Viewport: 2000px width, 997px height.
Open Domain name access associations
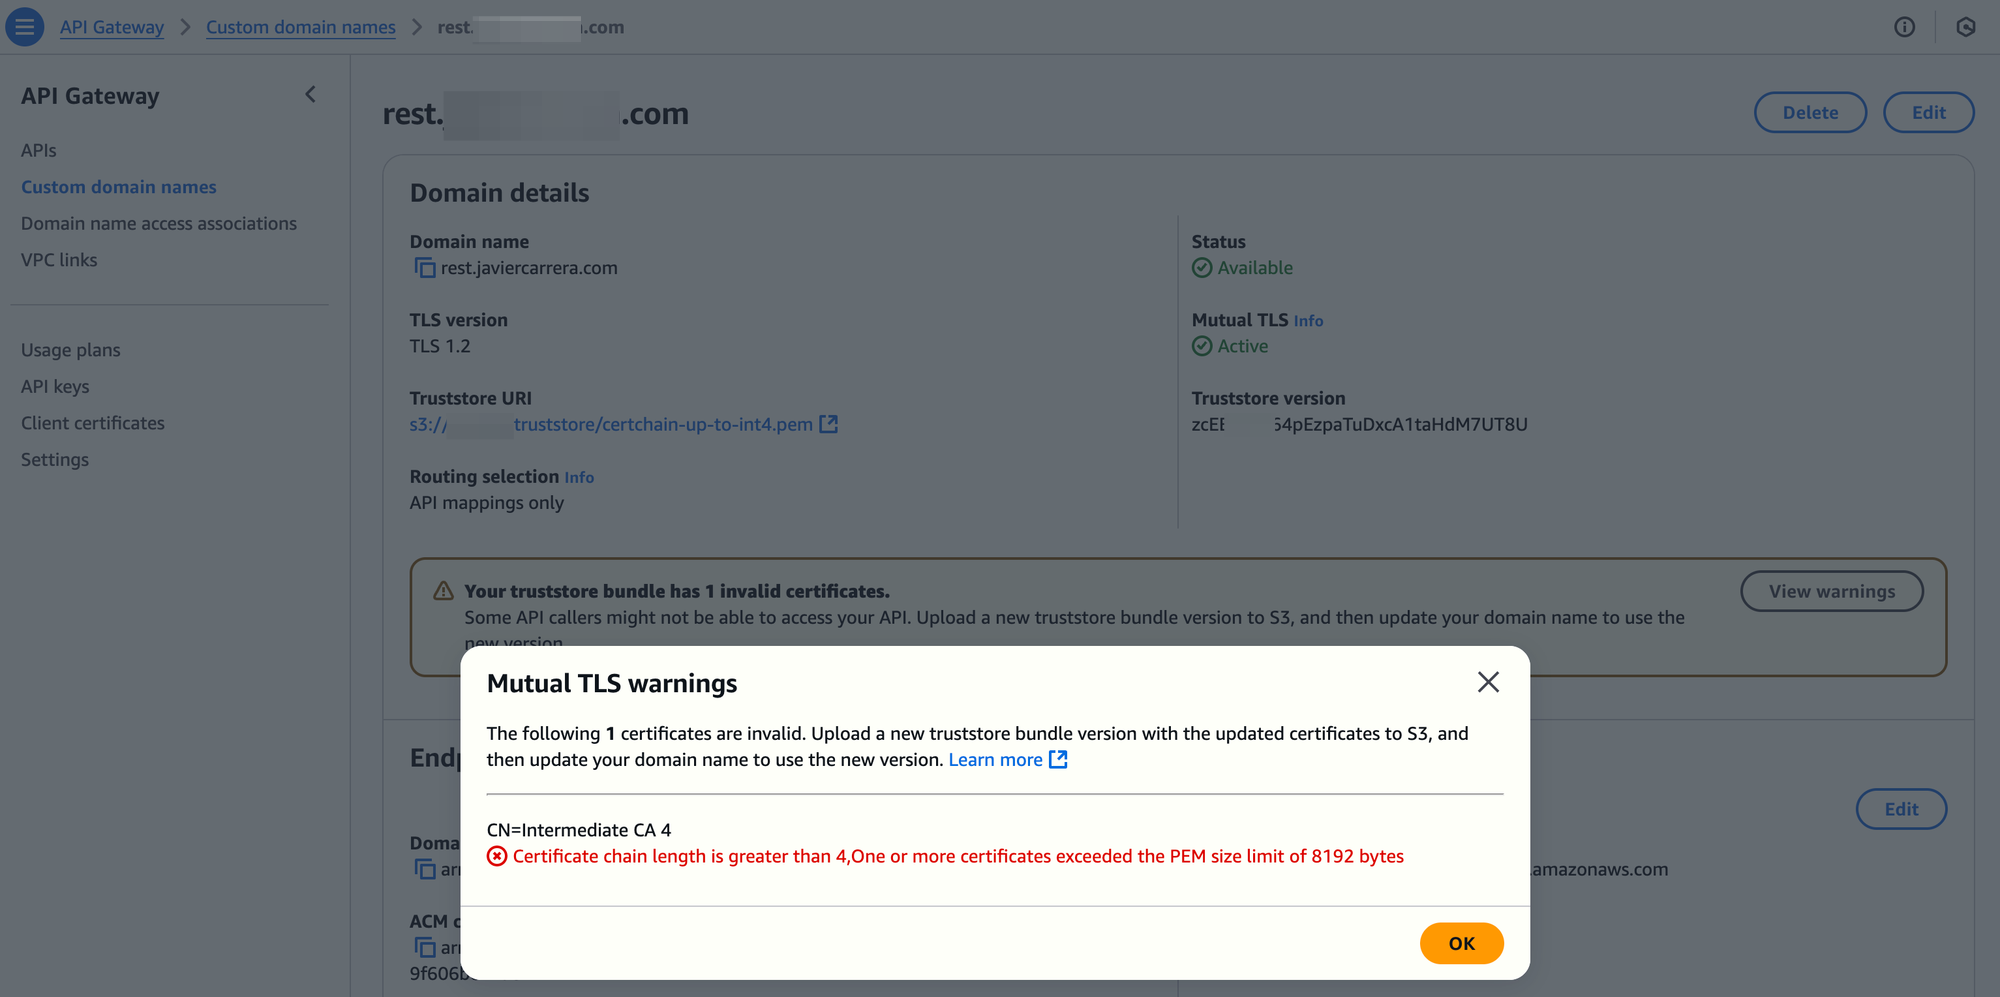point(159,223)
